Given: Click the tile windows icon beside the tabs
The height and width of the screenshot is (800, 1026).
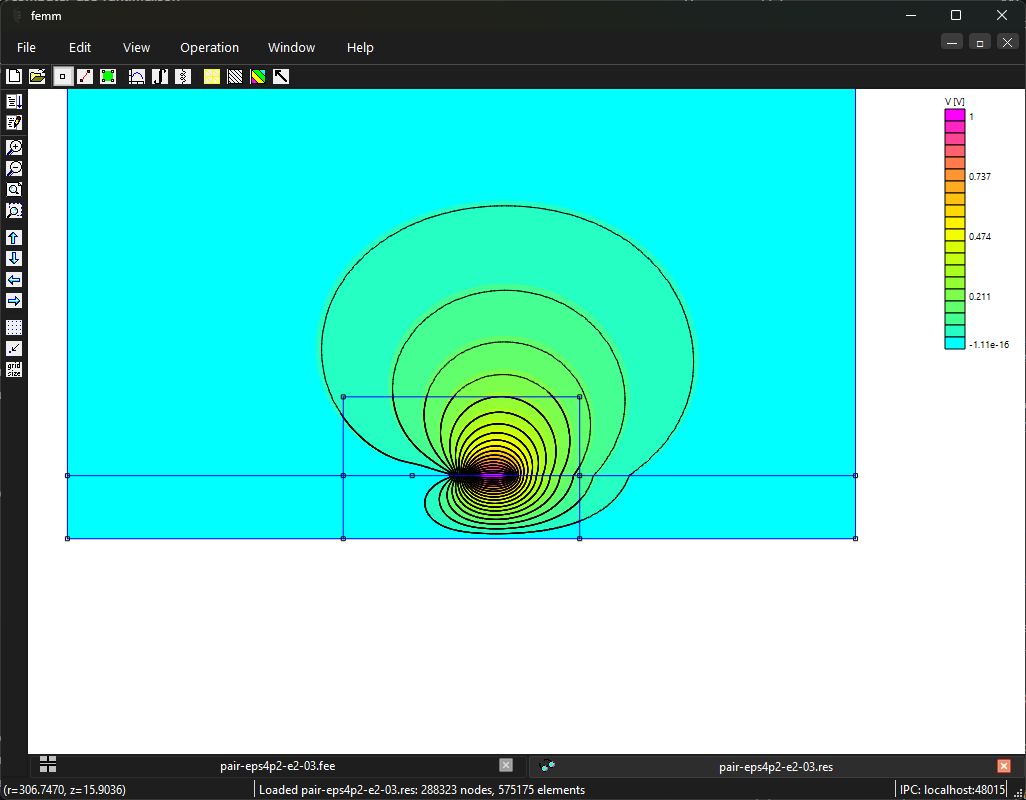Looking at the screenshot, I should pos(48,763).
